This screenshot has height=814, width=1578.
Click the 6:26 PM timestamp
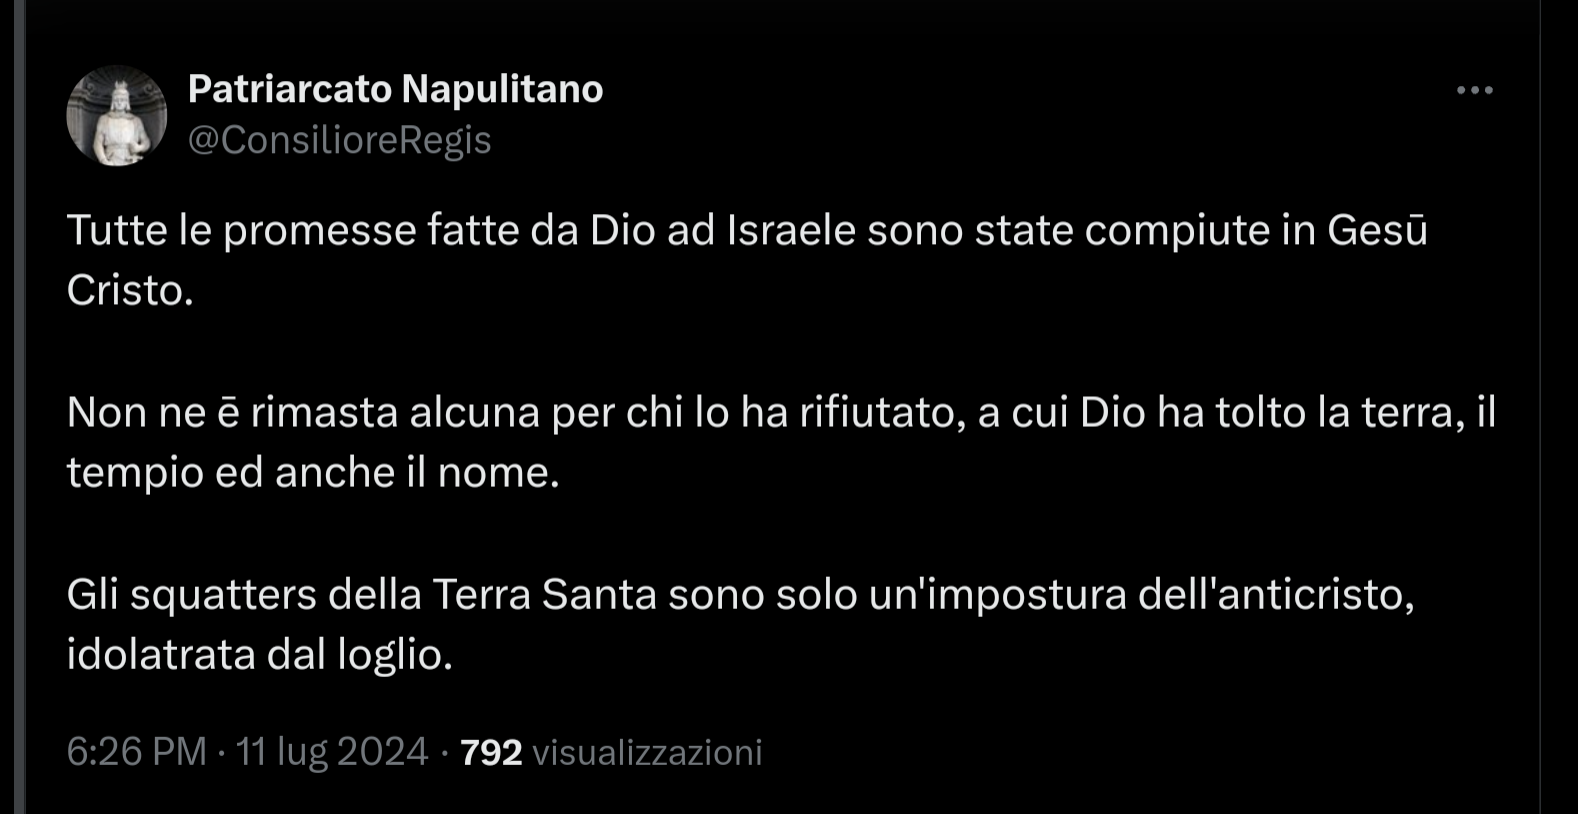tap(136, 752)
